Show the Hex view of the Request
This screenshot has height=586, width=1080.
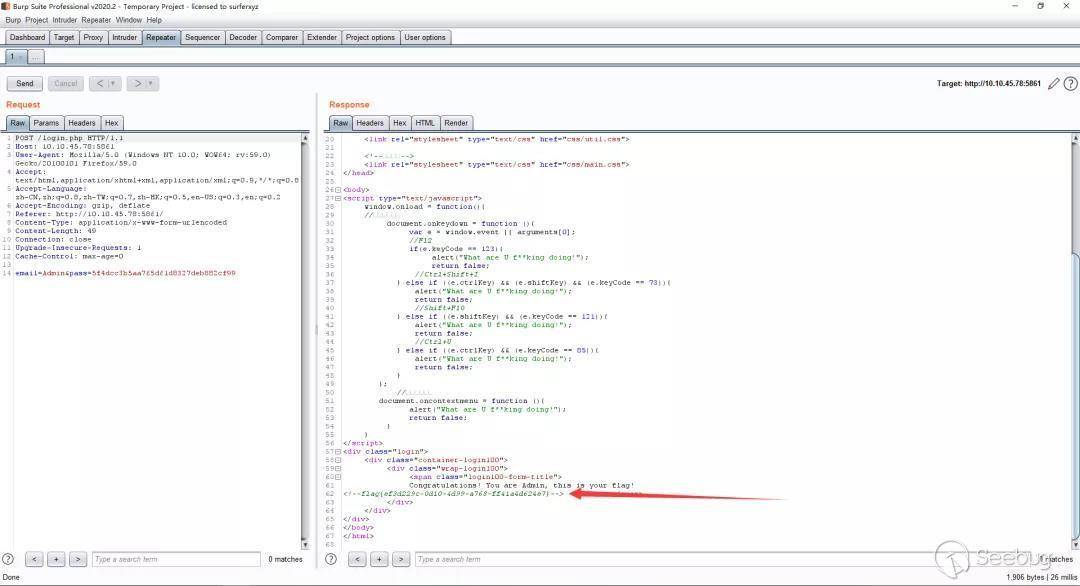tap(112, 123)
